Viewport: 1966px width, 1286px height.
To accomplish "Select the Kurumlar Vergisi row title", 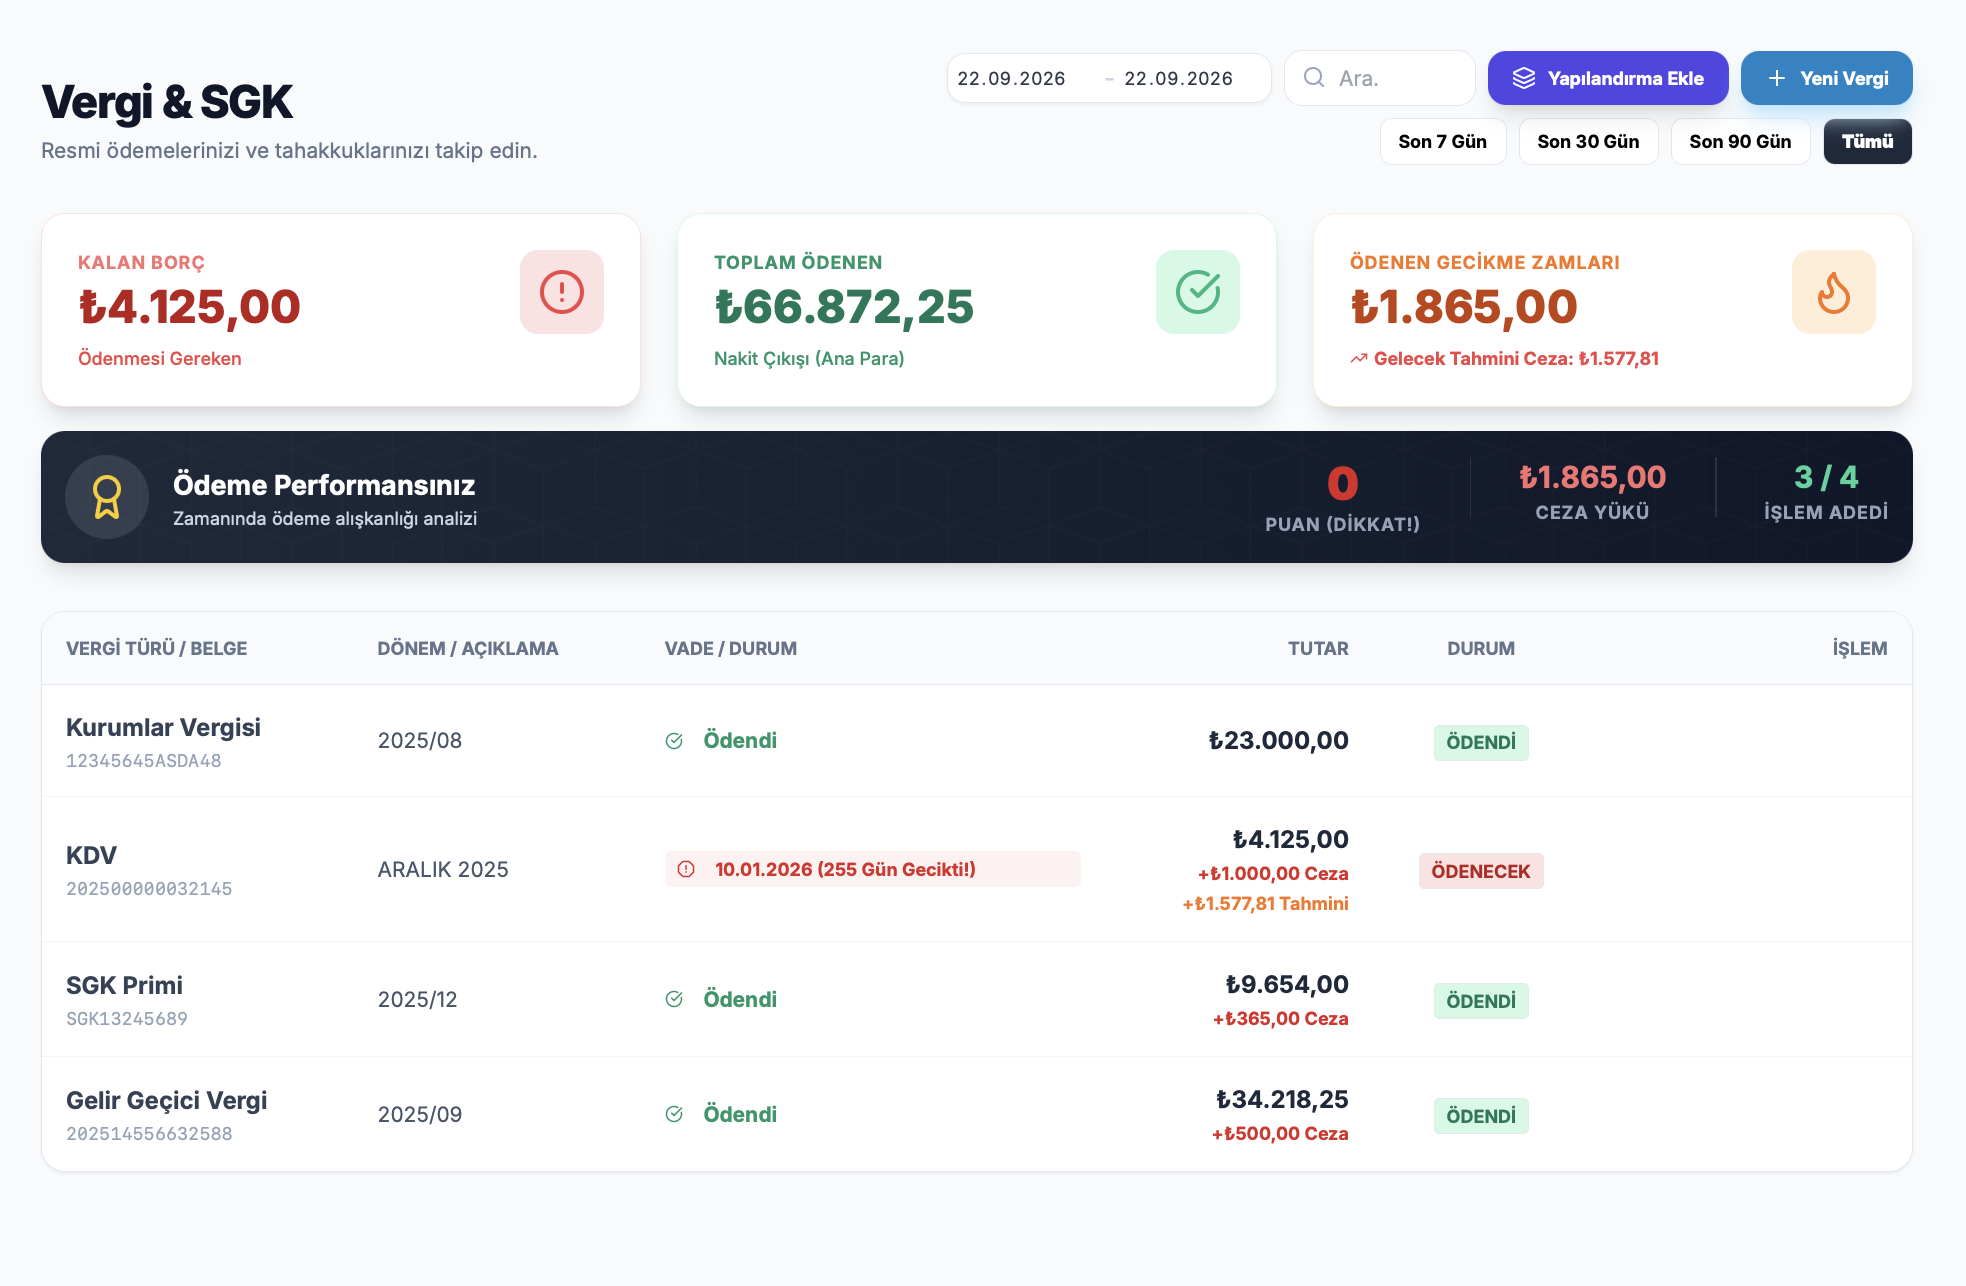I will [163, 727].
